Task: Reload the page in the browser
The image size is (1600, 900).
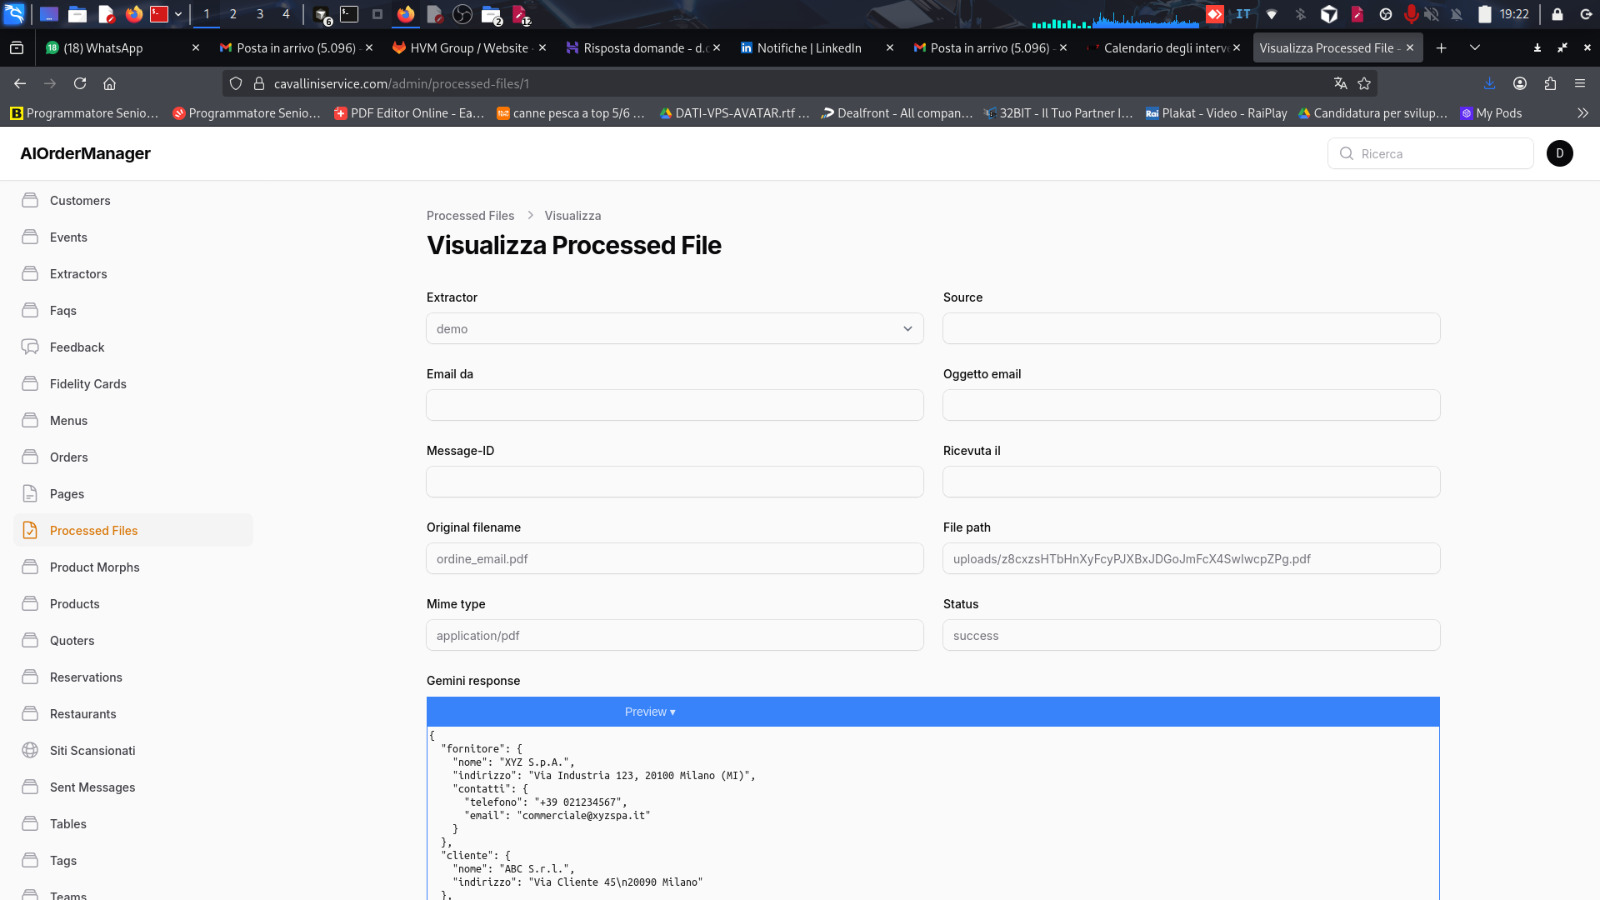Action: tap(80, 84)
